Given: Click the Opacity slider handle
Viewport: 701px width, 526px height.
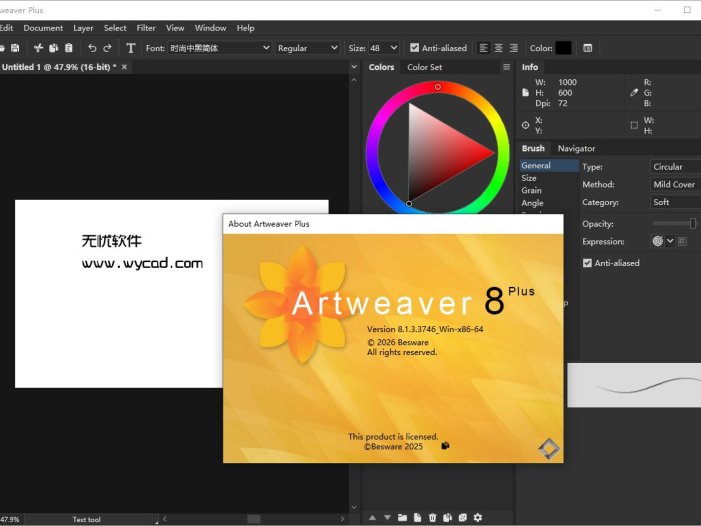Looking at the screenshot, I should (693, 223).
